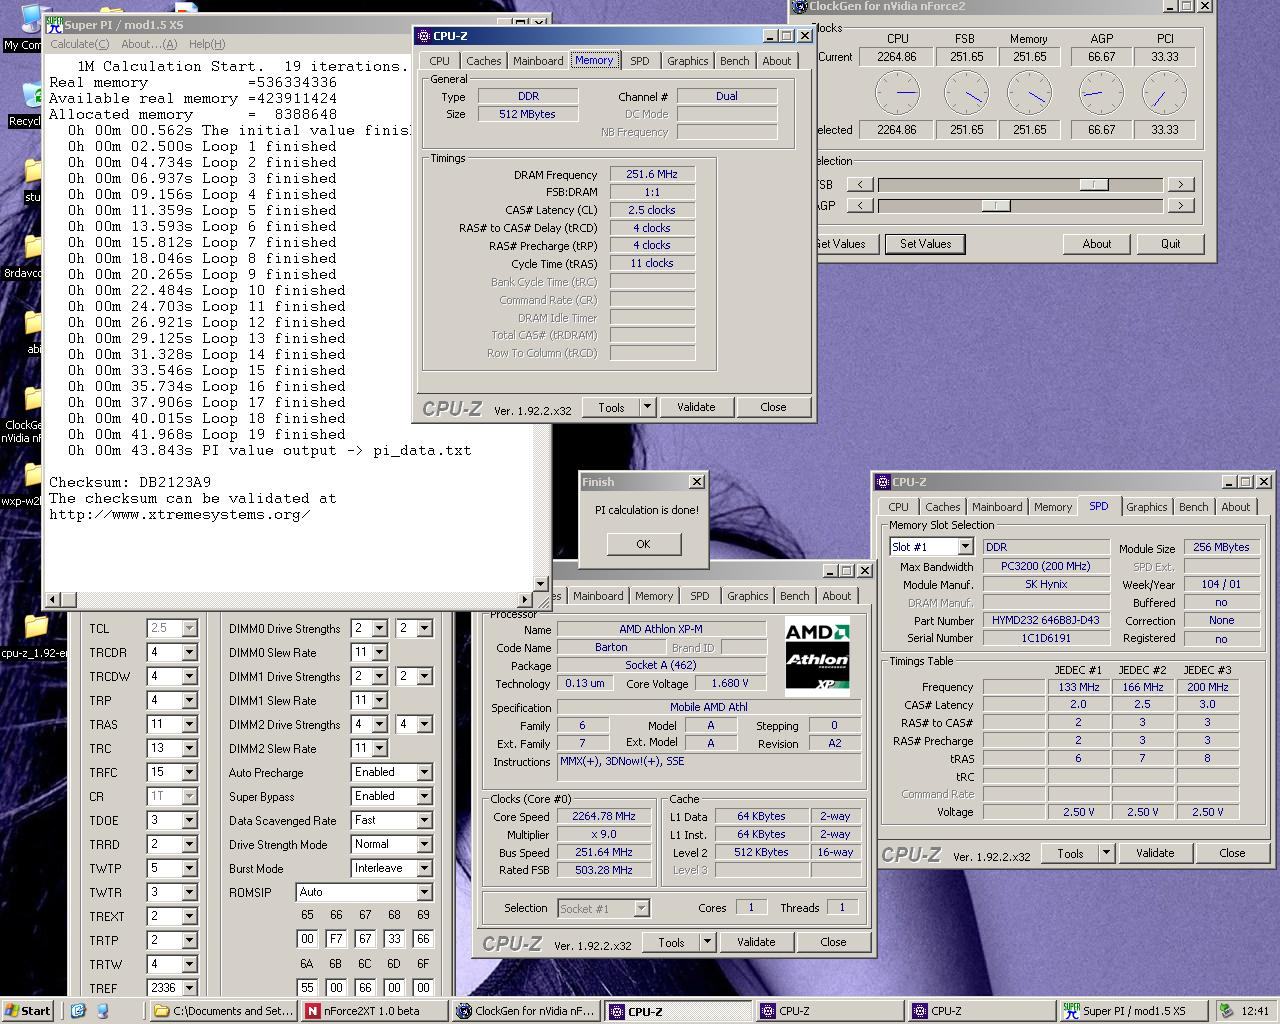Click About button in ClockGen
The image size is (1280, 1024).
coord(1097,244)
